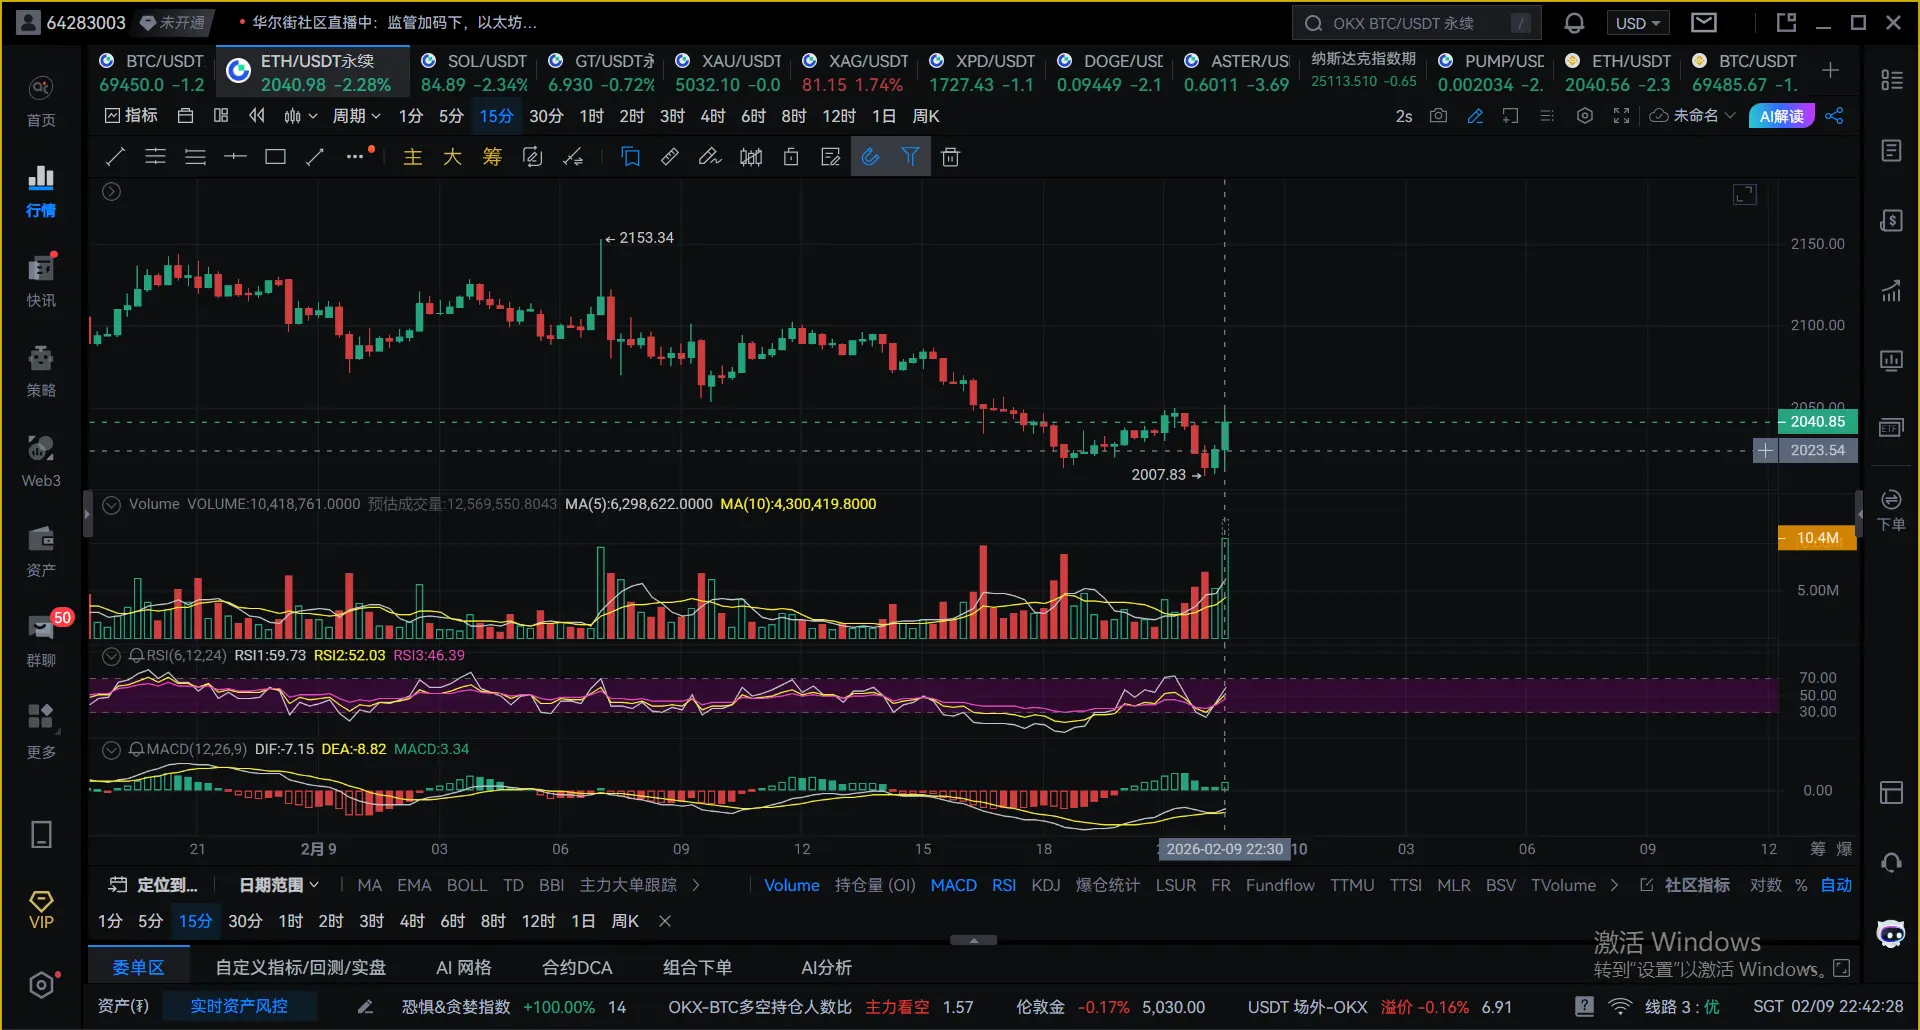The image size is (1920, 1030).
Task: Click the 定位到... locate button
Action: click(153, 885)
